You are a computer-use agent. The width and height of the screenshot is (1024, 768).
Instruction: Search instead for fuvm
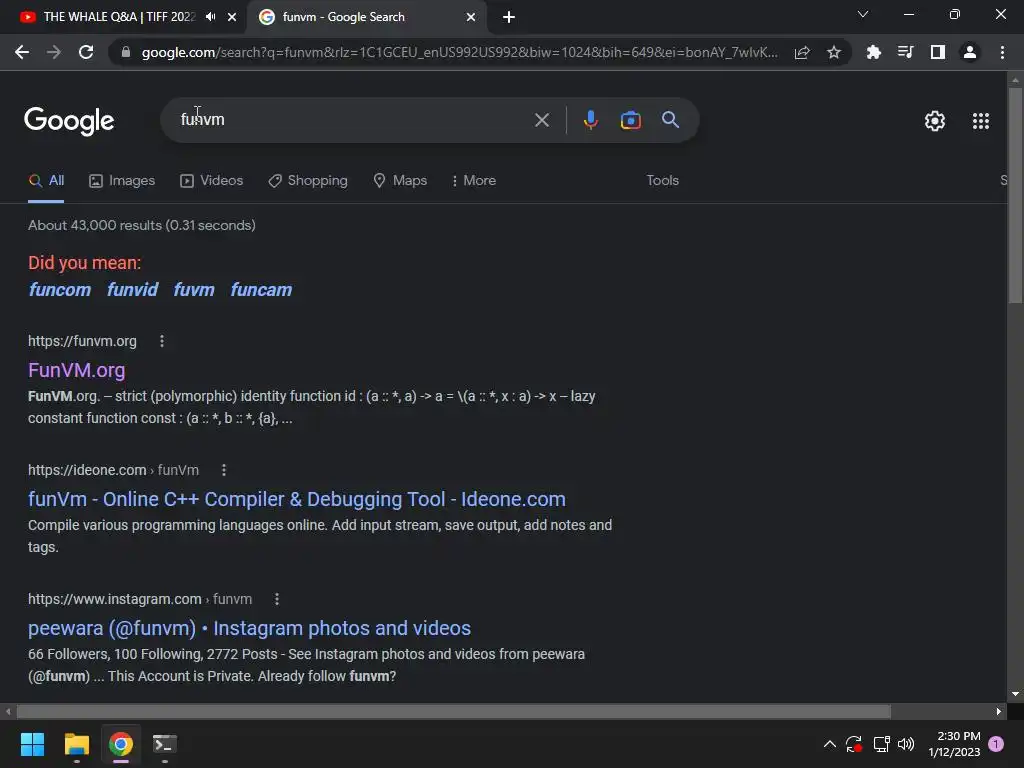[194, 289]
